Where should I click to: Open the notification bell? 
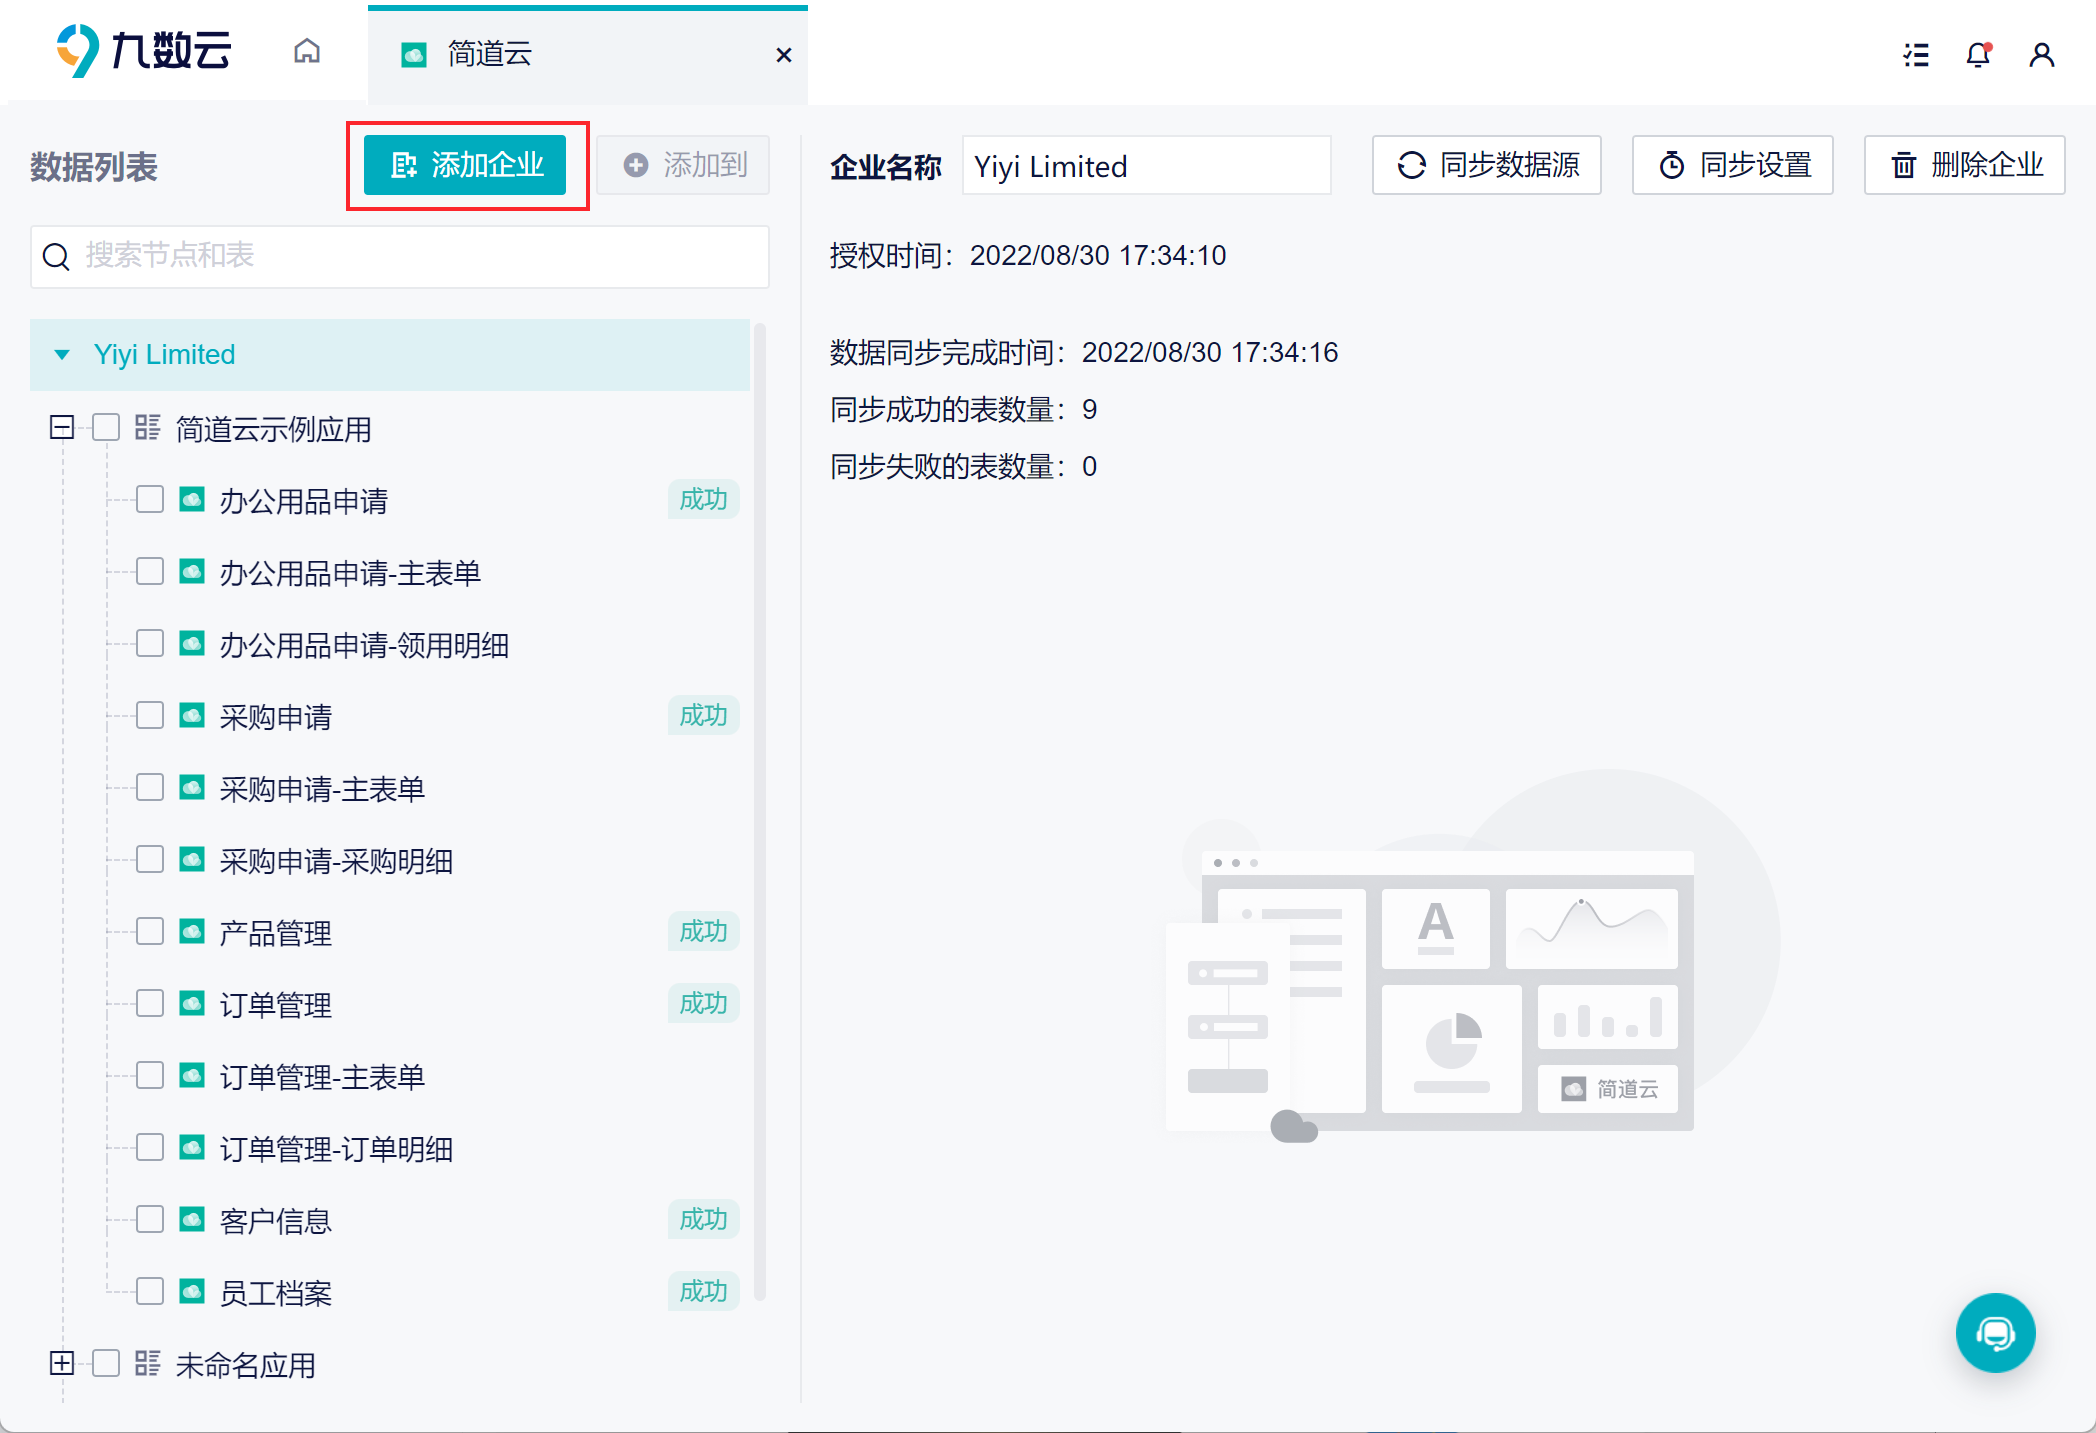pos(1977,55)
